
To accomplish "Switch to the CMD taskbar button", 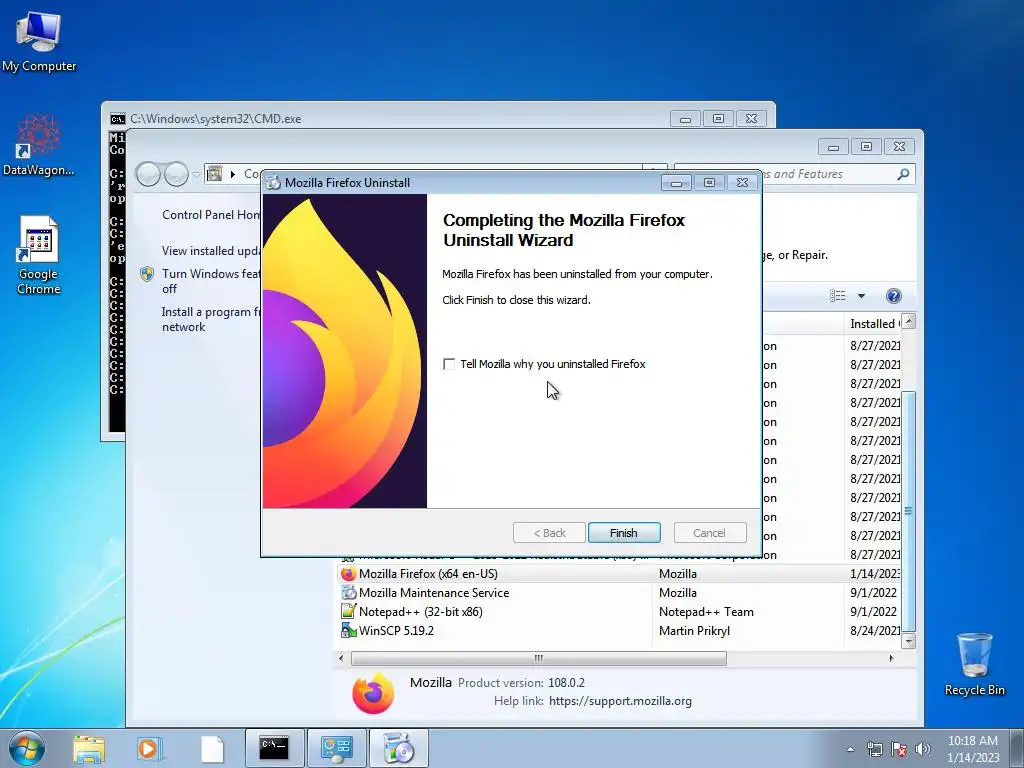I will click(274, 748).
